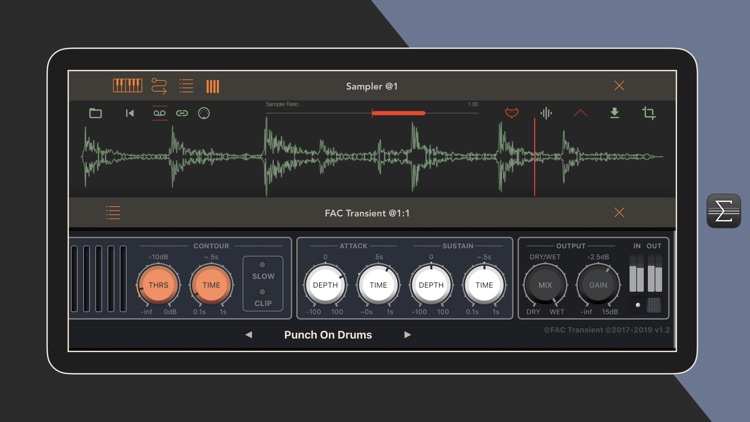Viewport: 750px width, 422px height.
Task: Close the FAC Transient @1:1 panel
Action: tap(619, 212)
